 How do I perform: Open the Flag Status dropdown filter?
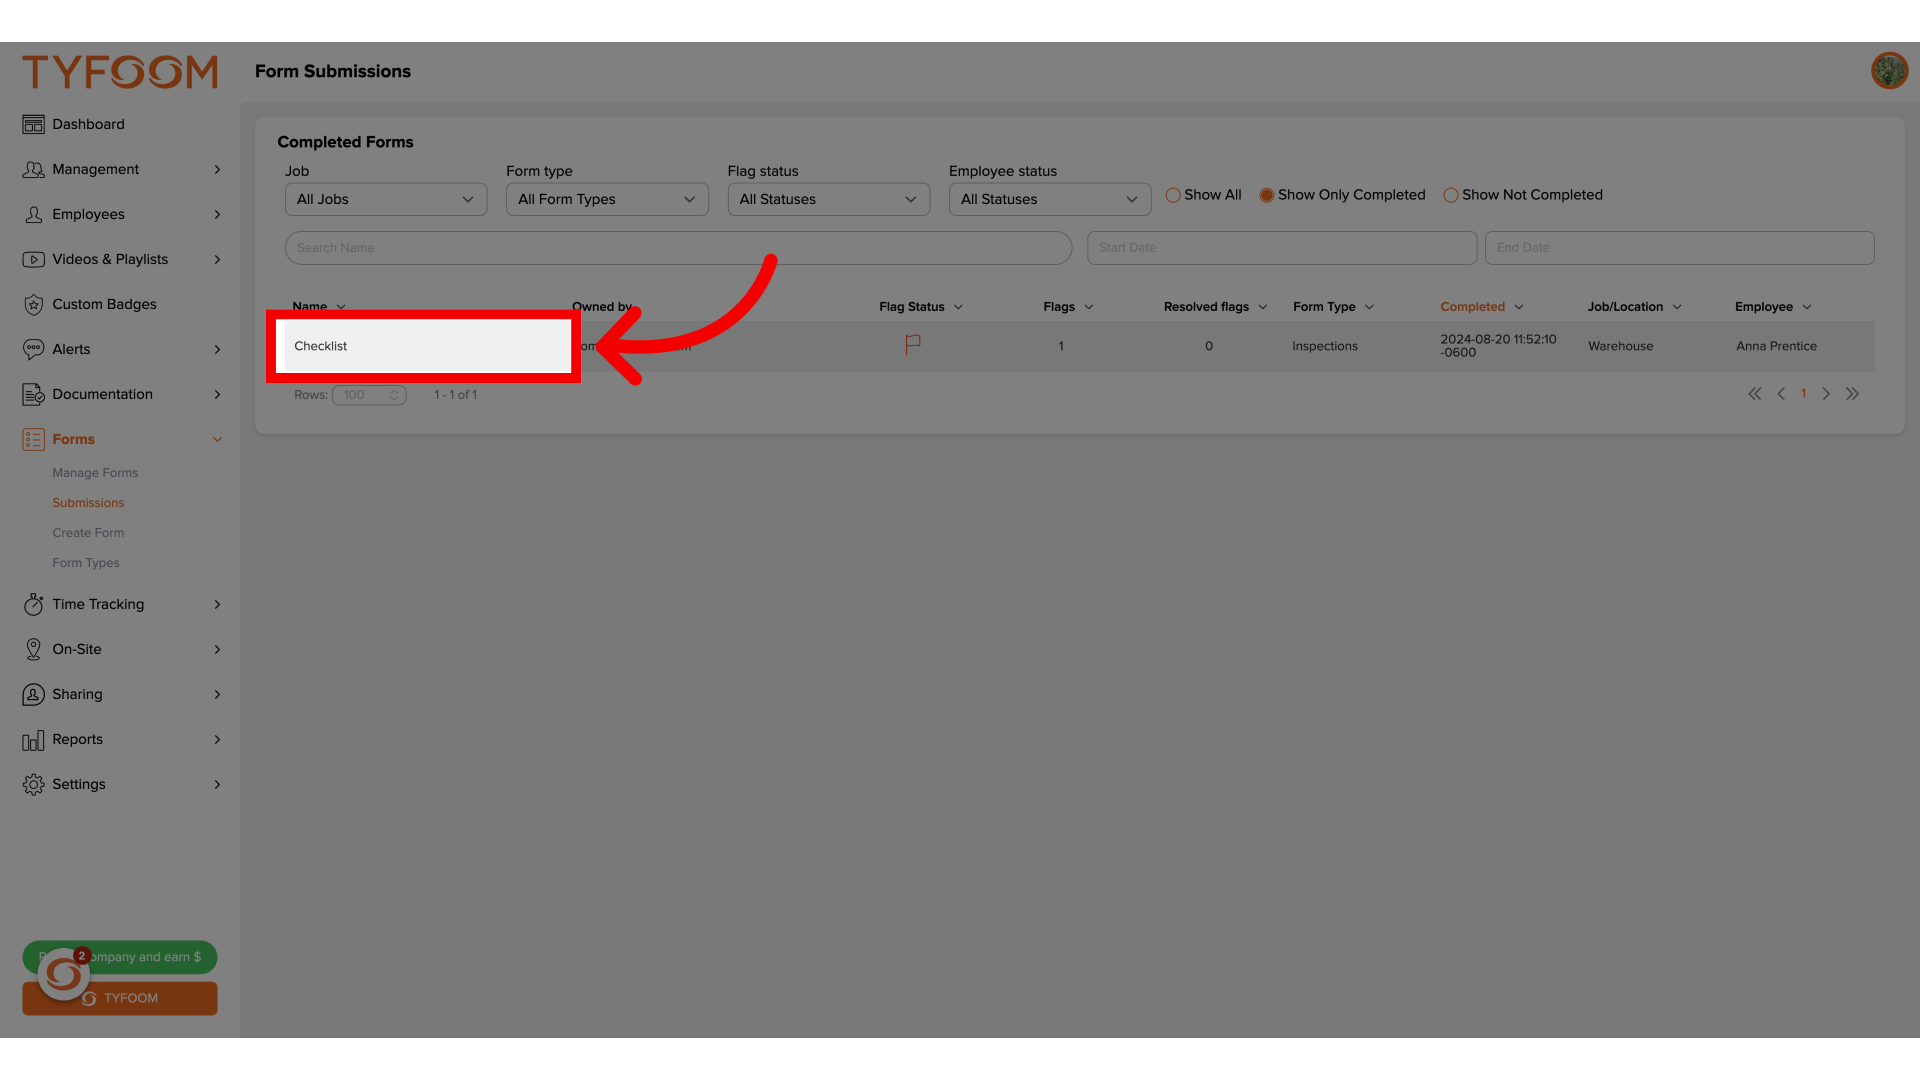(x=824, y=199)
